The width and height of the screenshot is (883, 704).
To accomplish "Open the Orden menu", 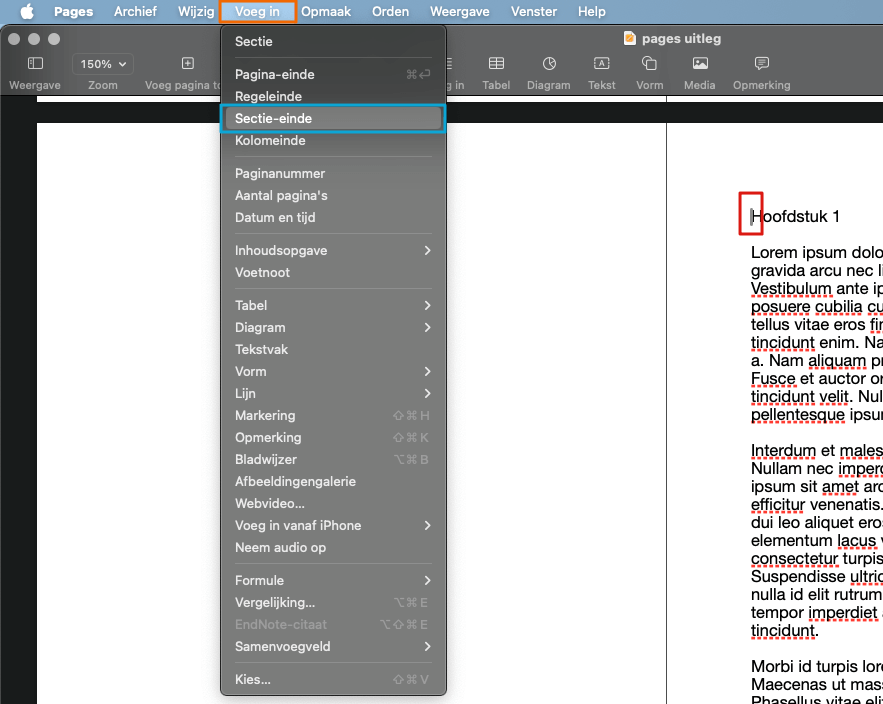I will pyautogui.click(x=390, y=11).
